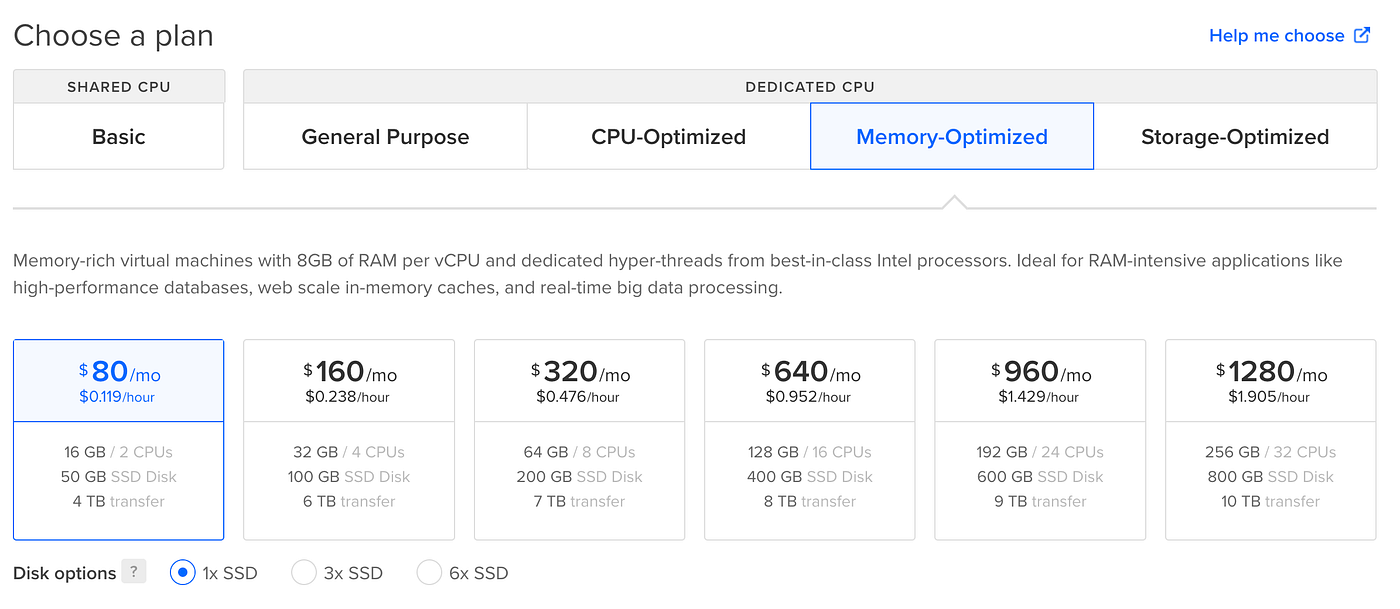Switch to Storage-Optimized plans
Image resolution: width=1400 pixels, height=609 pixels.
tap(1234, 137)
